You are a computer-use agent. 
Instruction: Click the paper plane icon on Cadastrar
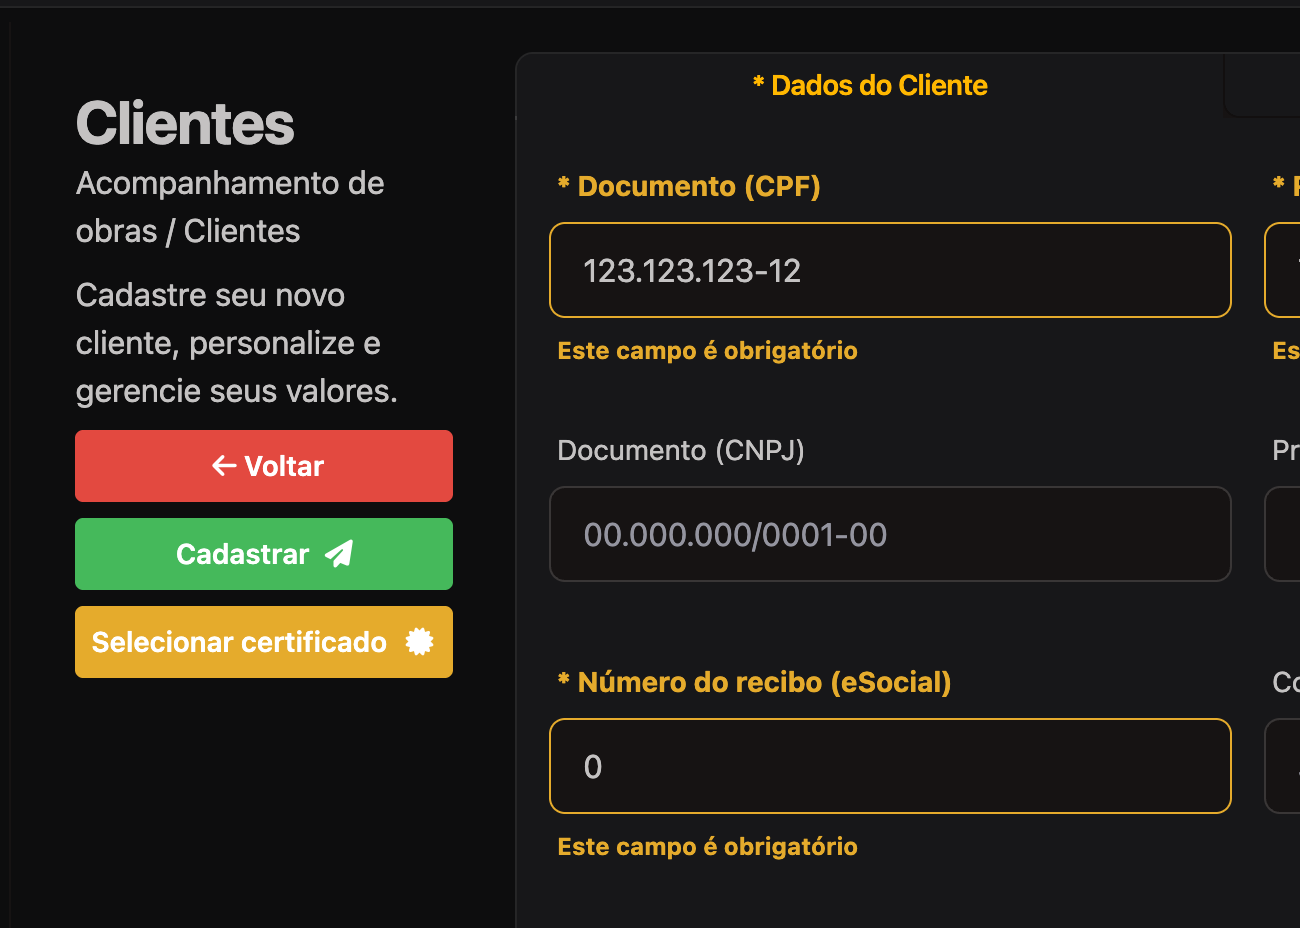point(340,554)
